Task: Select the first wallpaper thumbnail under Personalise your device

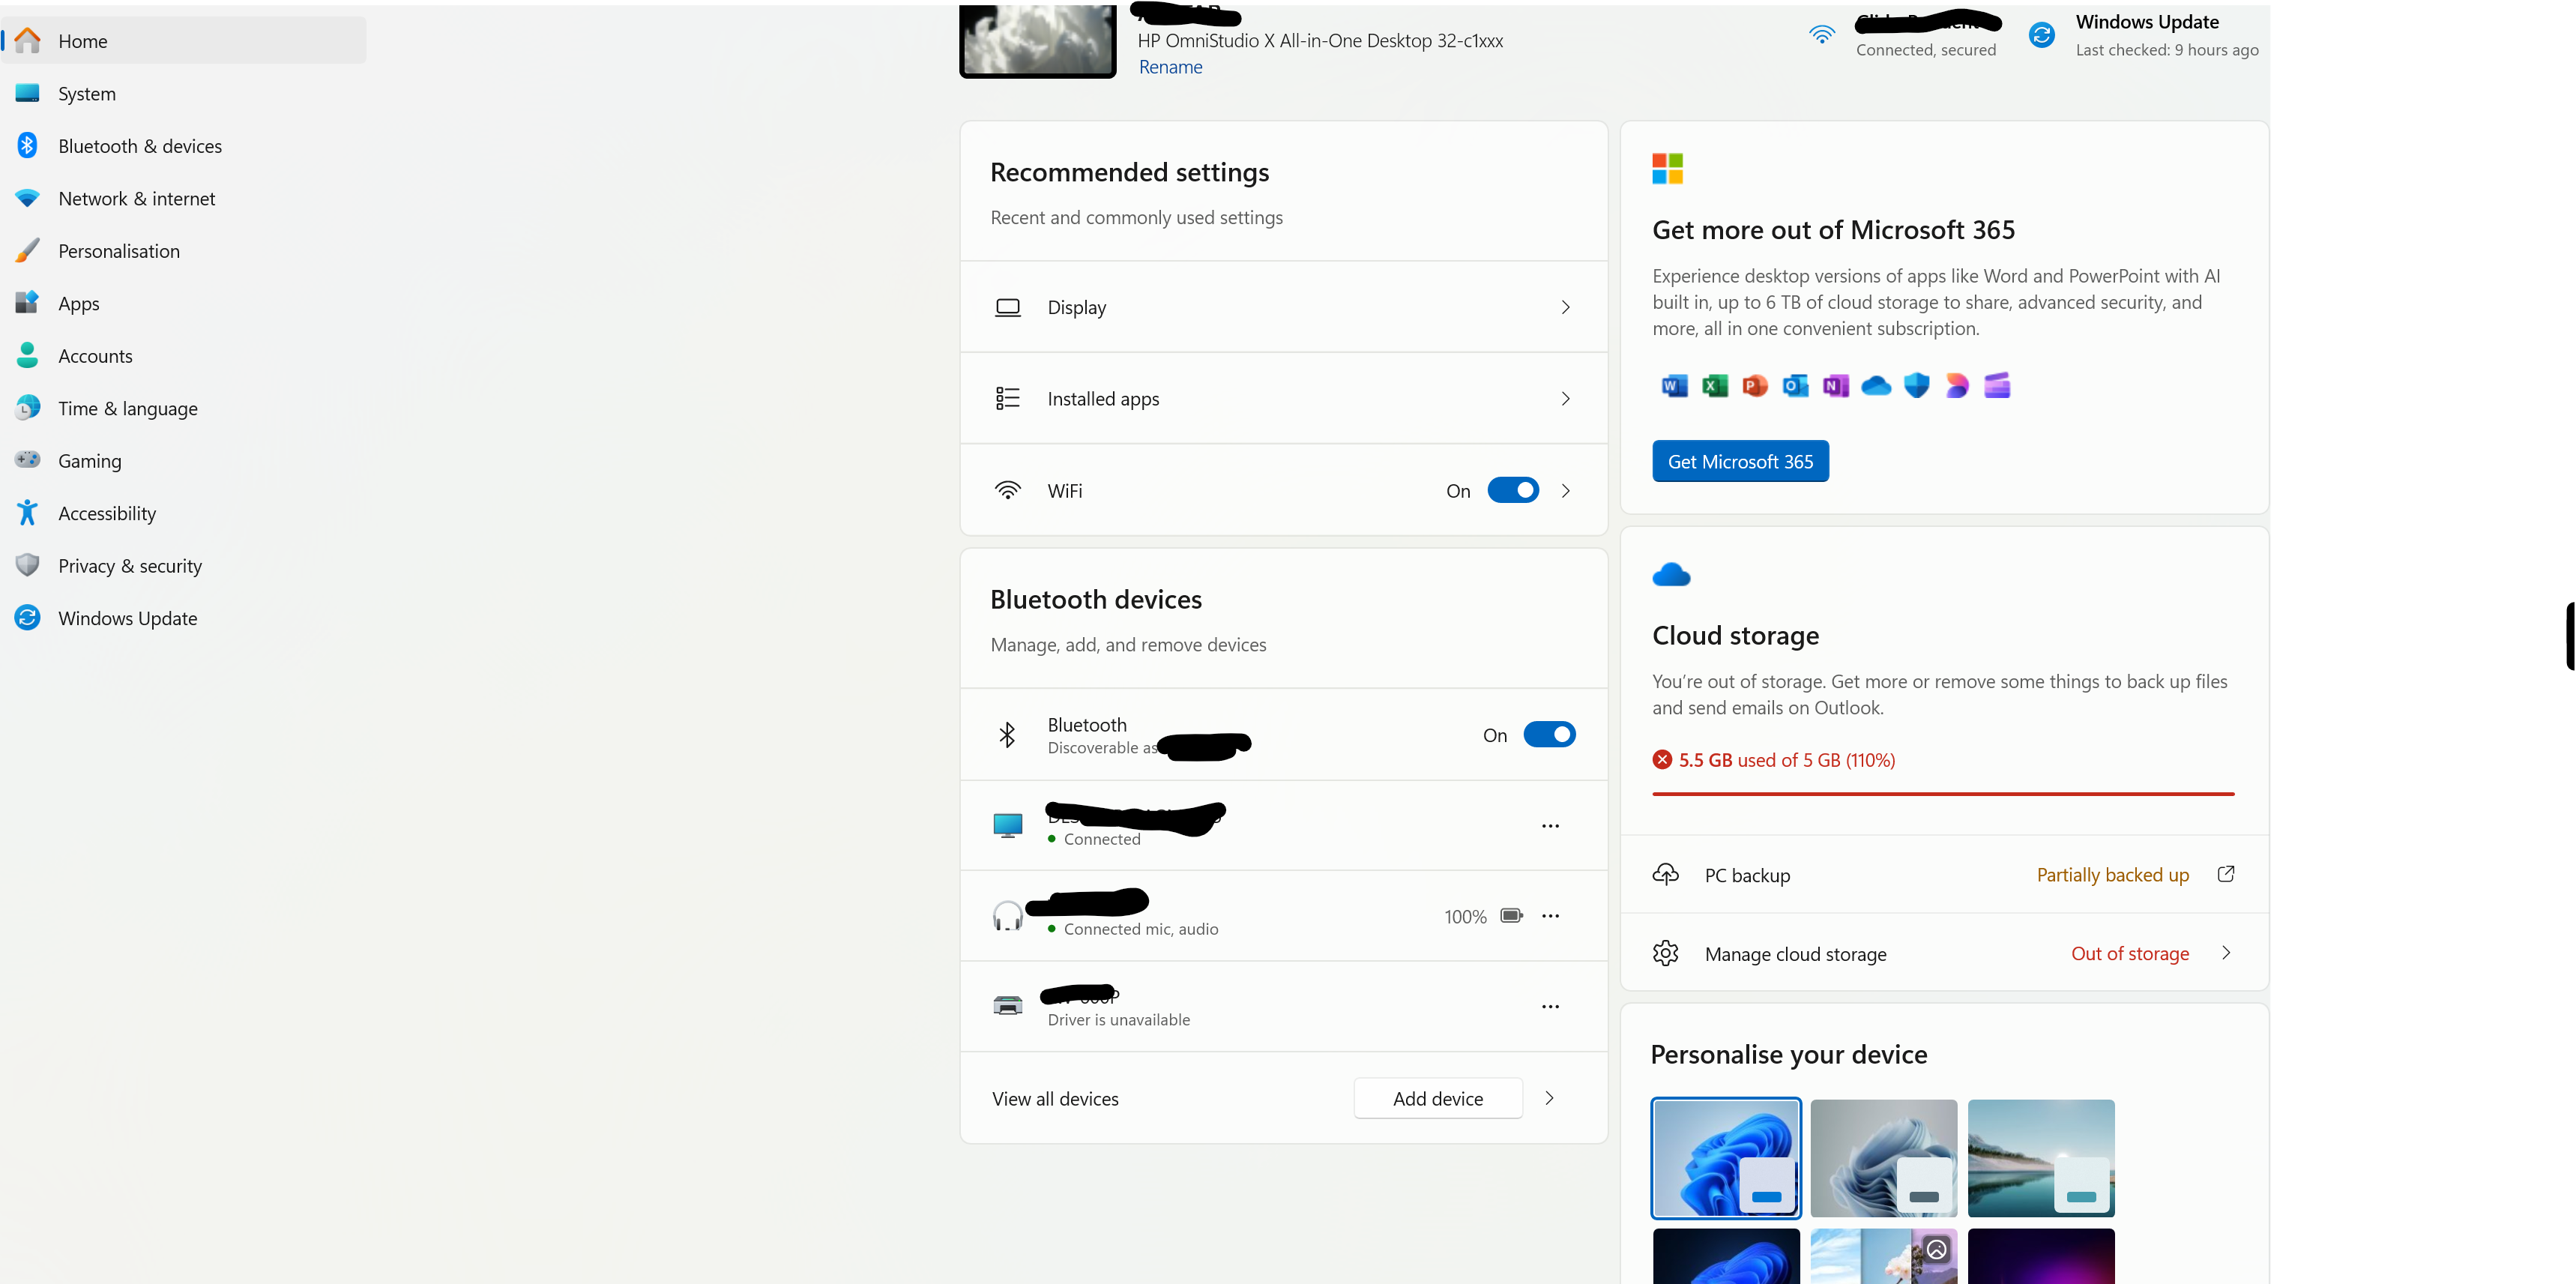Action: pyautogui.click(x=1725, y=1158)
